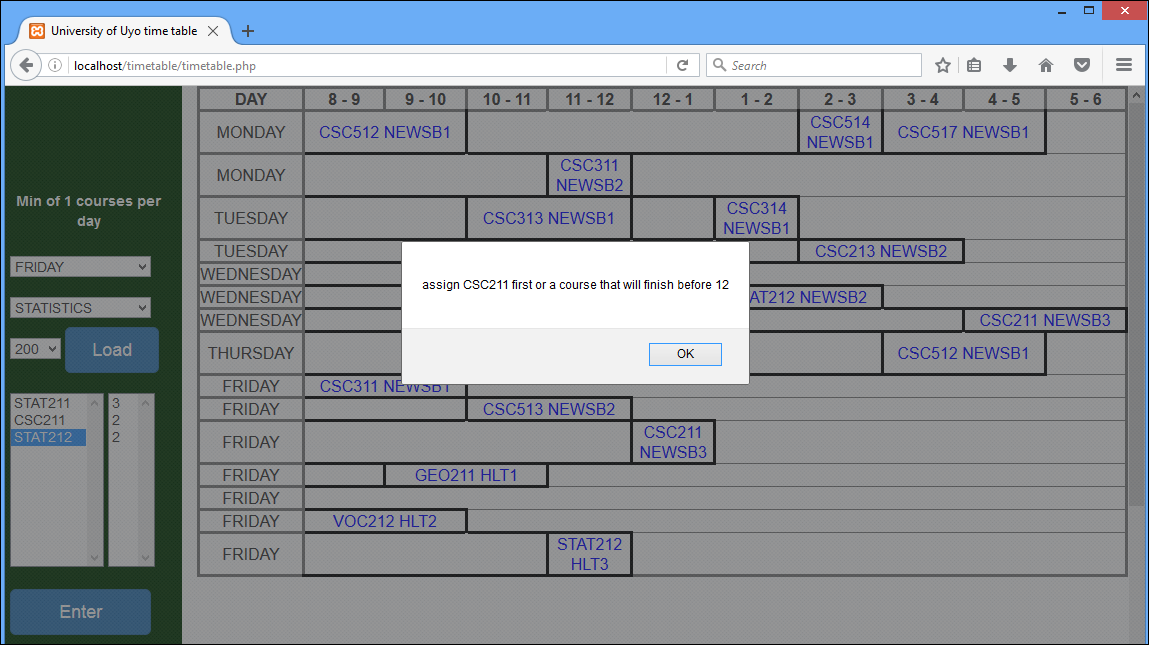Open the 200 level dropdown
This screenshot has width=1149, height=645.
[35, 349]
